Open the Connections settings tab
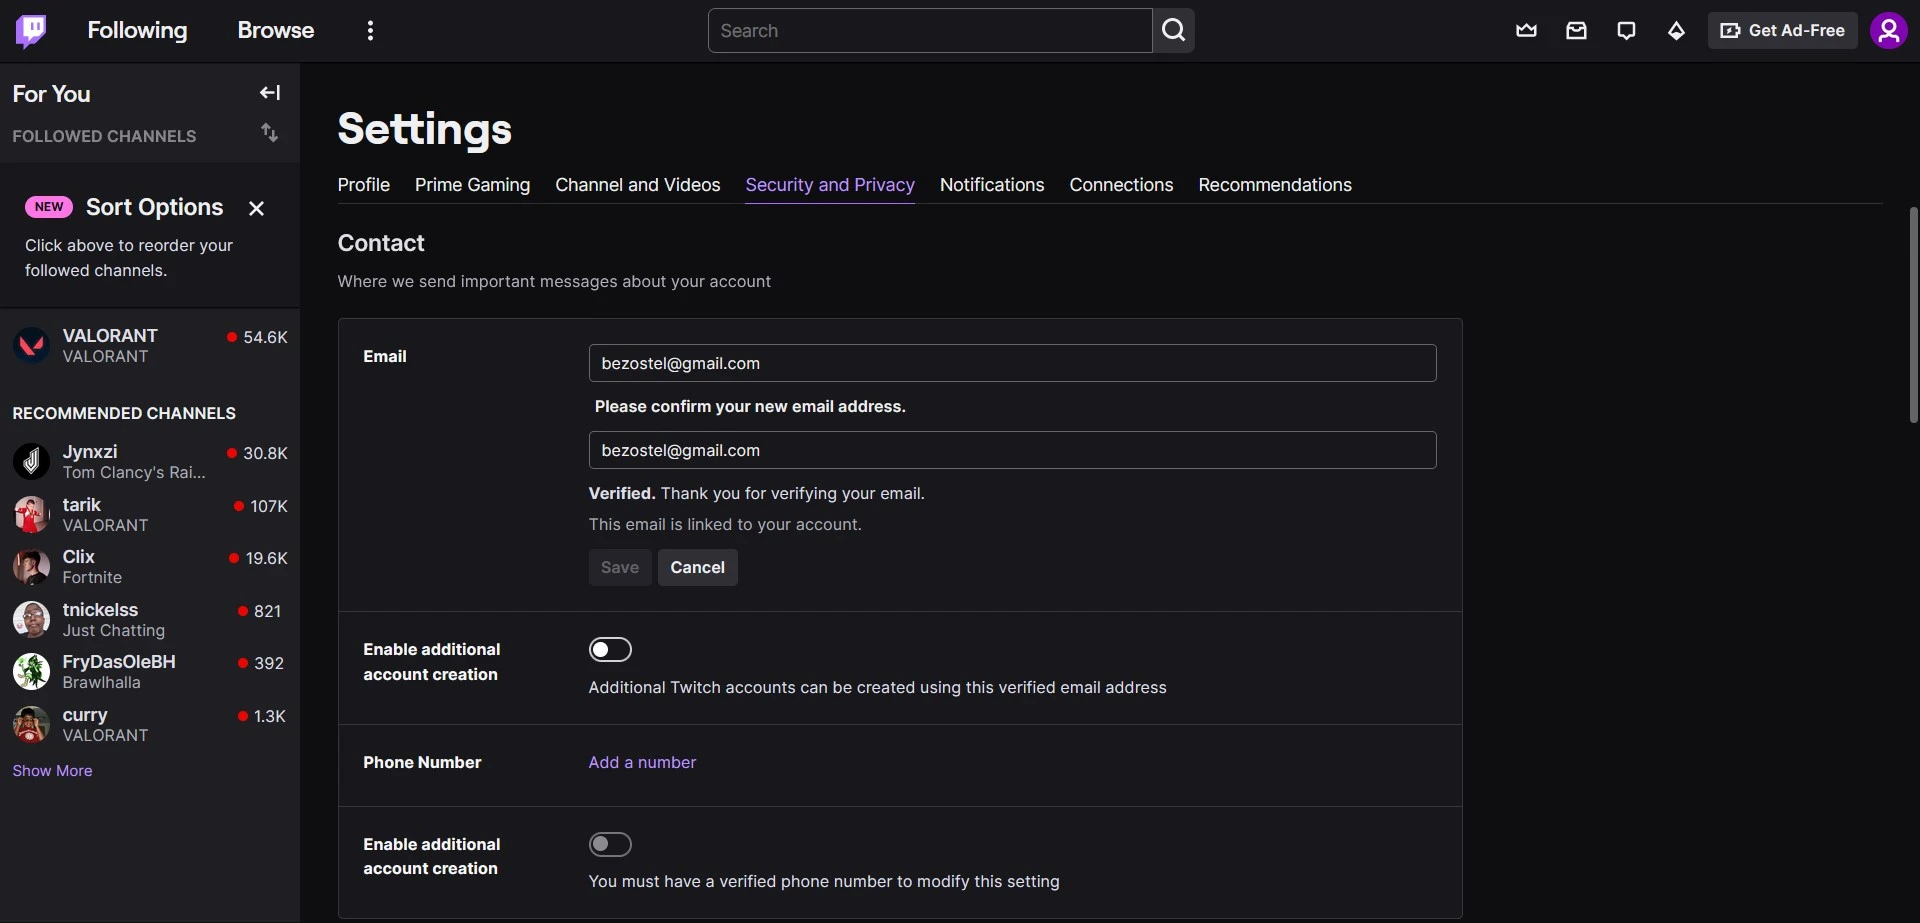Image resolution: width=1920 pixels, height=923 pixels. tap(1121, 185)
